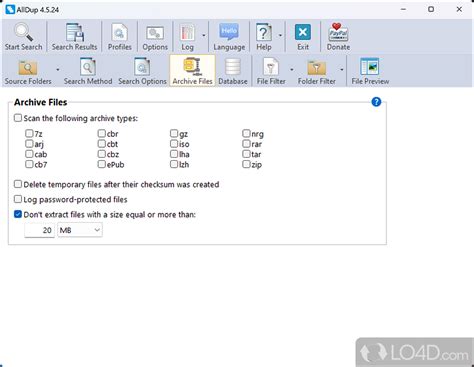
Task: Open the Search Options icon
Action: pos(142,66)
